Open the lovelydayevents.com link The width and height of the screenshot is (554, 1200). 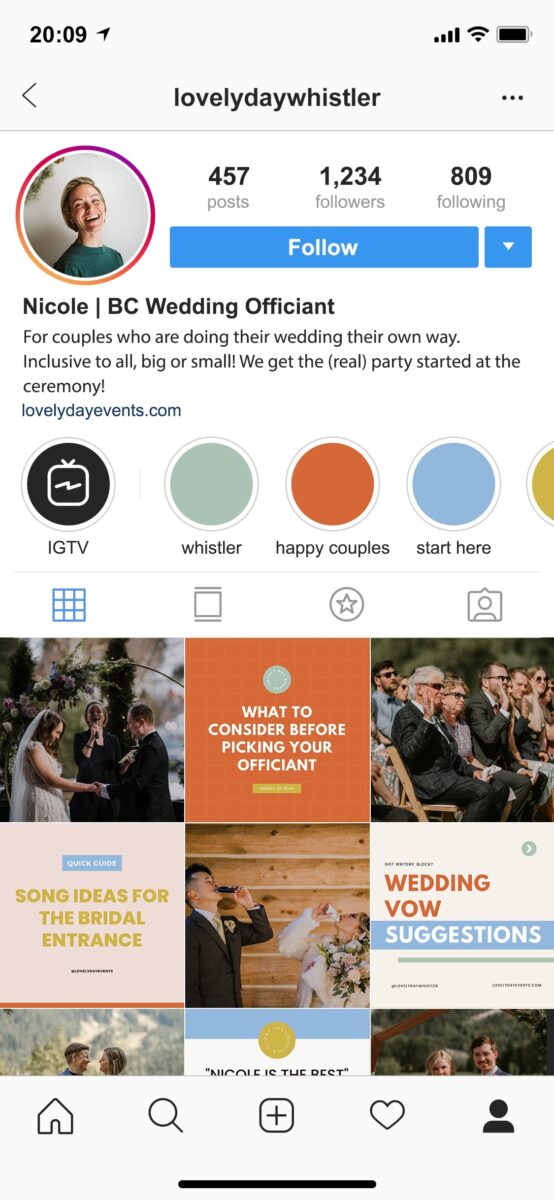[102, 410]
